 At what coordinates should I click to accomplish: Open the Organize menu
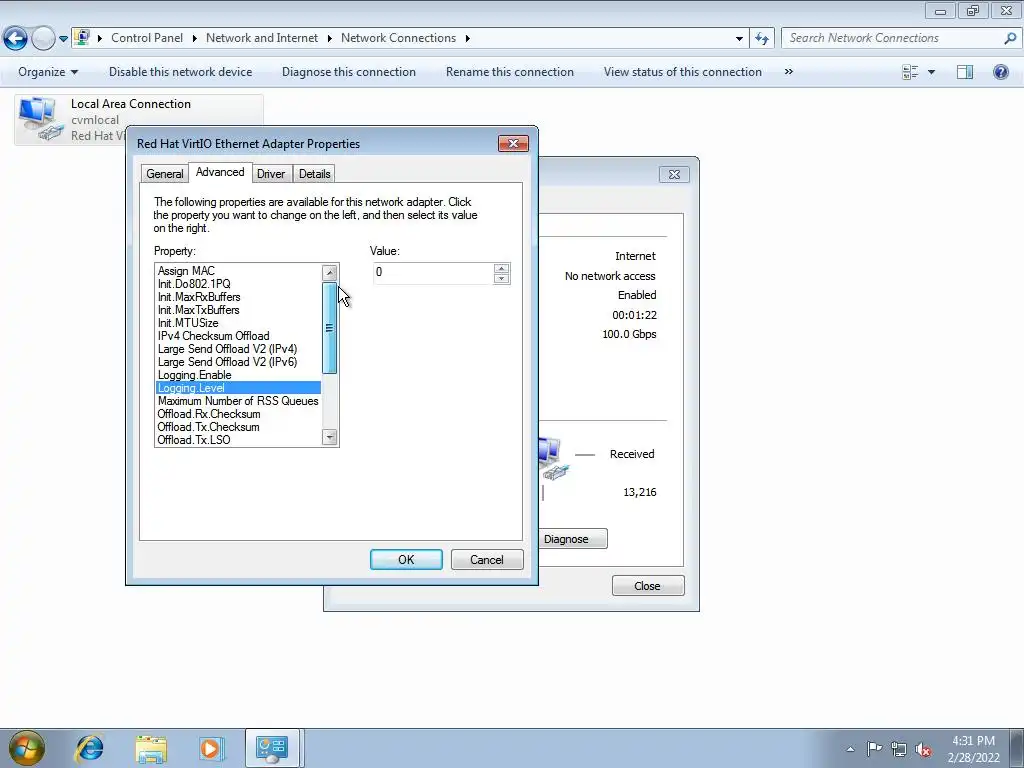pyautogui.click(x=48, y=72)
